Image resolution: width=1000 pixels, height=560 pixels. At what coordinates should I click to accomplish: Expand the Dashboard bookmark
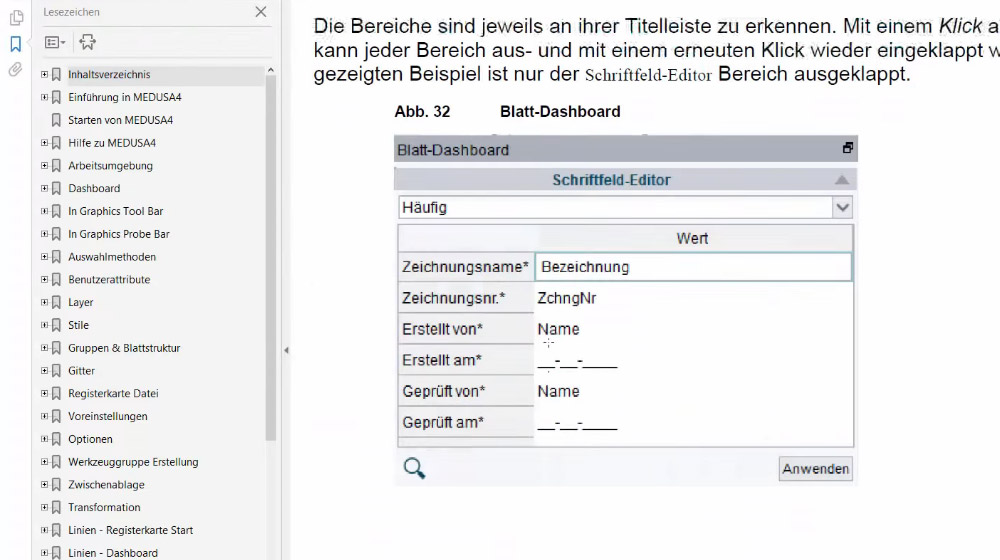pyautogui.click(x=44, y=188)
